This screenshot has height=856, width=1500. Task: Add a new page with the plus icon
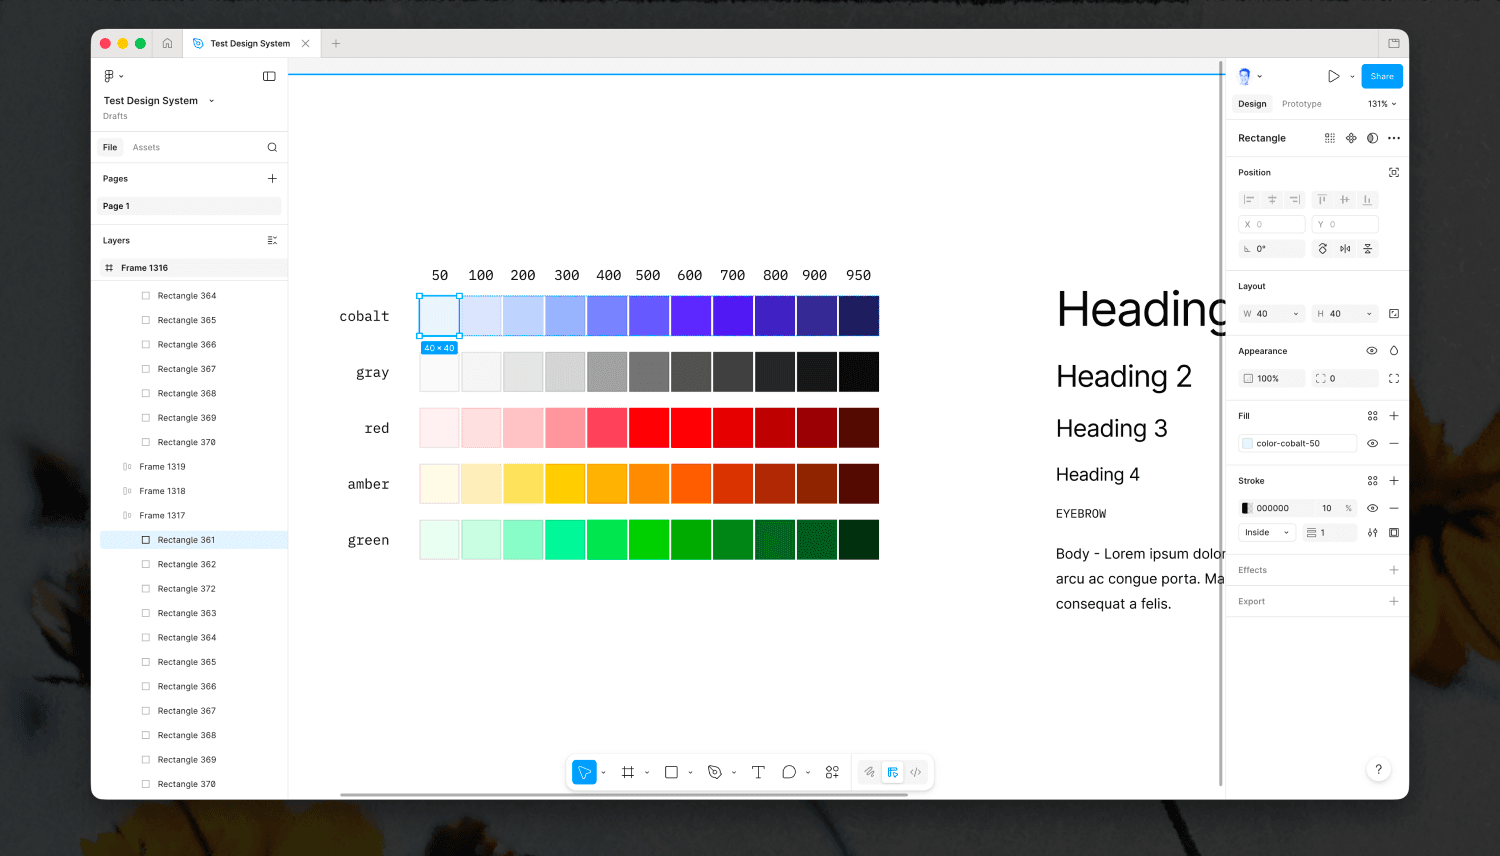point(272,178)
